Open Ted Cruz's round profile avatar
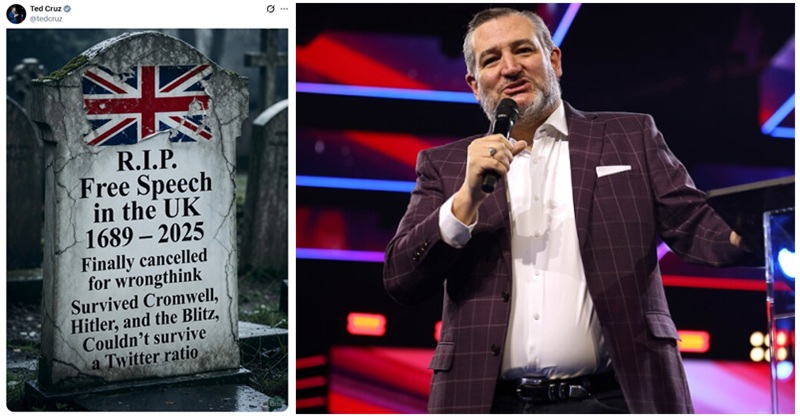The width and height of the screenshot is (800, 420). [16, 14]
